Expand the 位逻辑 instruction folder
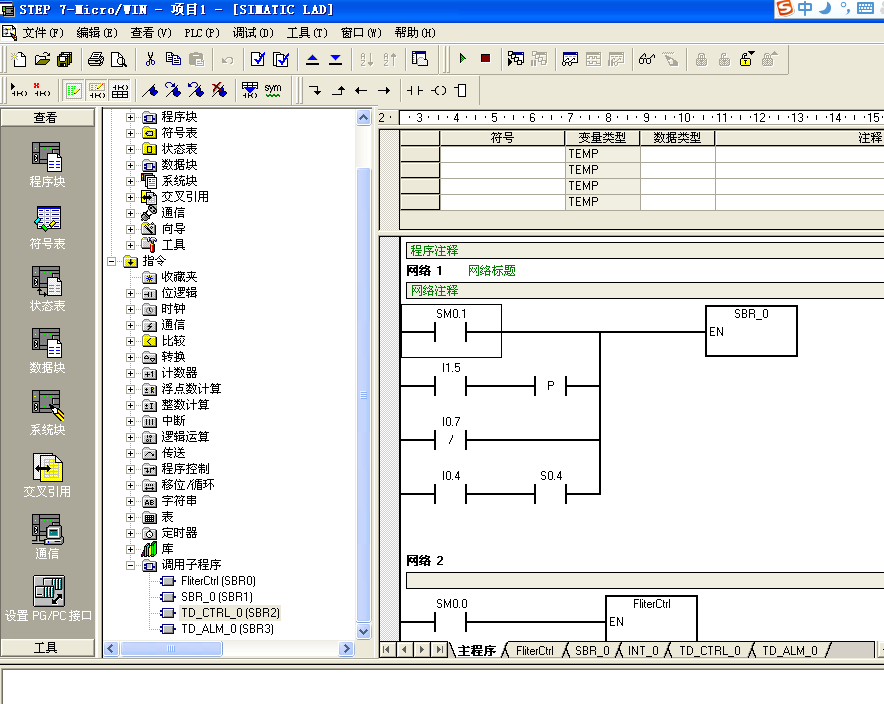Viewport: 884px width, 704px height. pyautogui.click(x=130, y=293)
